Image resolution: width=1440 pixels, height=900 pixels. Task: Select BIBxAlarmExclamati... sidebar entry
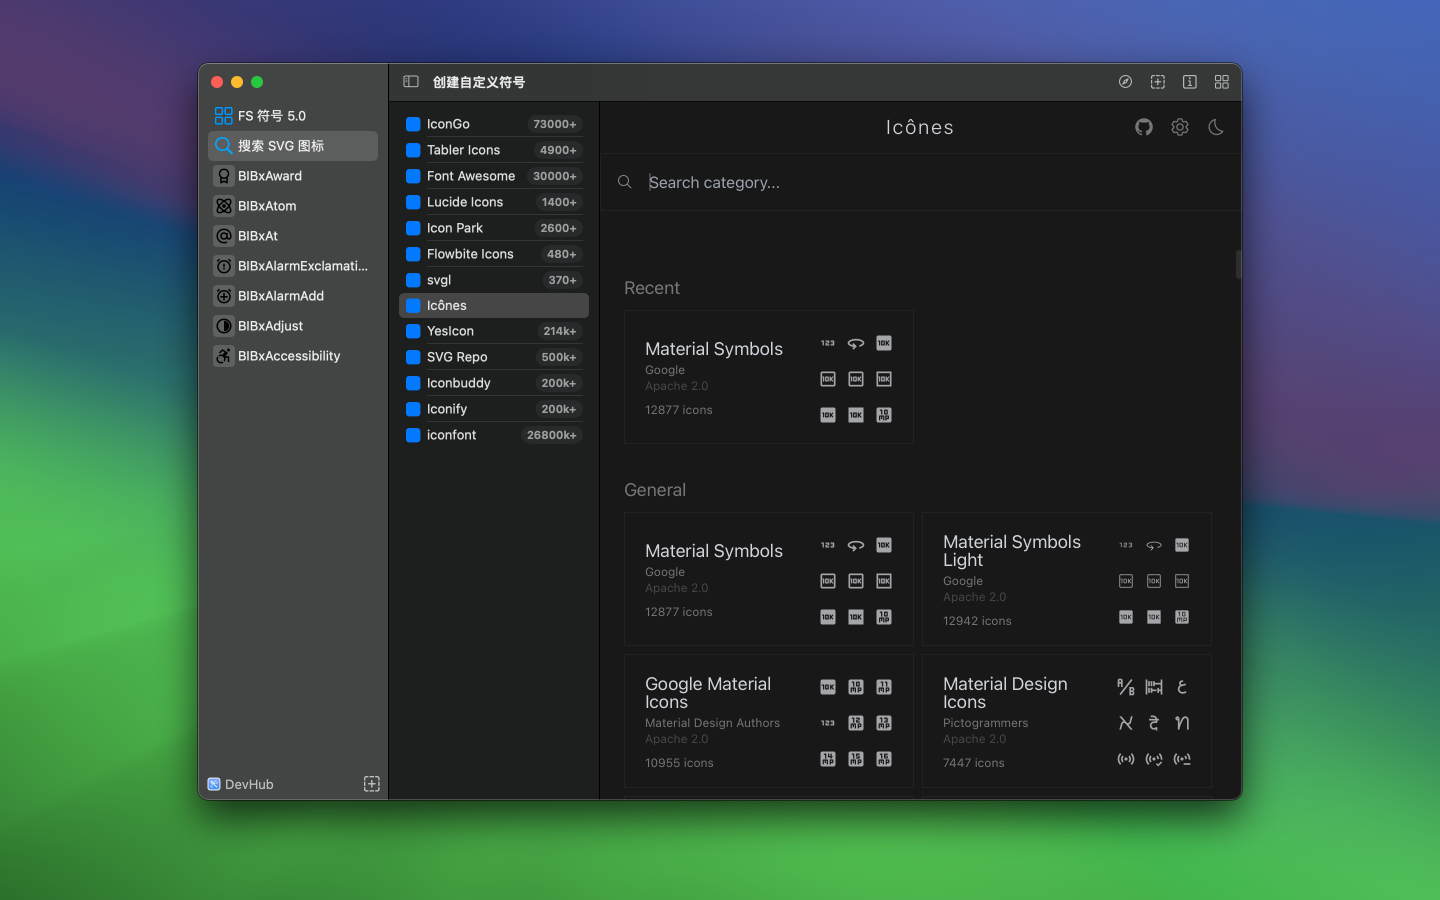(x=293, y=266)
